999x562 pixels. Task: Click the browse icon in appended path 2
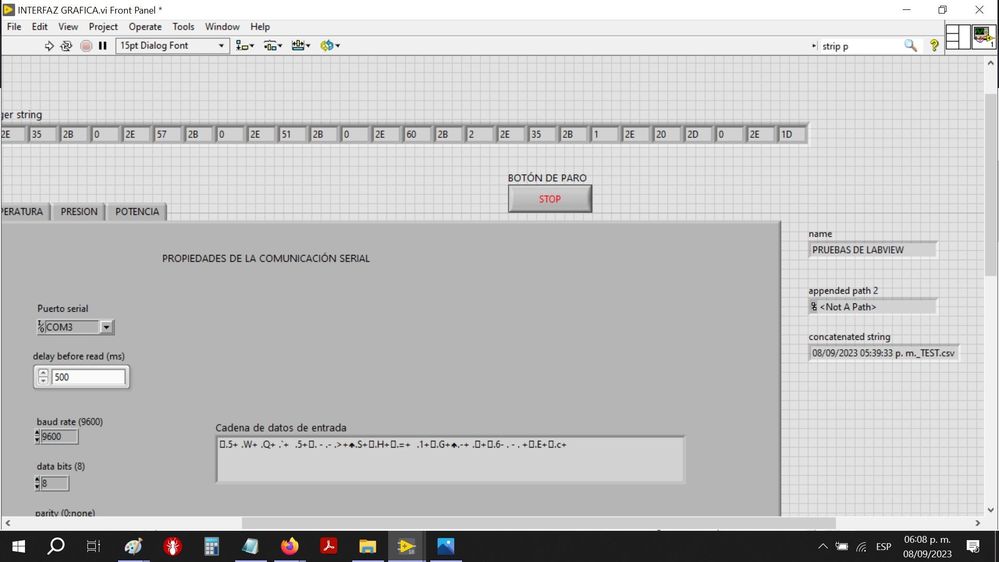pos(814,306)
